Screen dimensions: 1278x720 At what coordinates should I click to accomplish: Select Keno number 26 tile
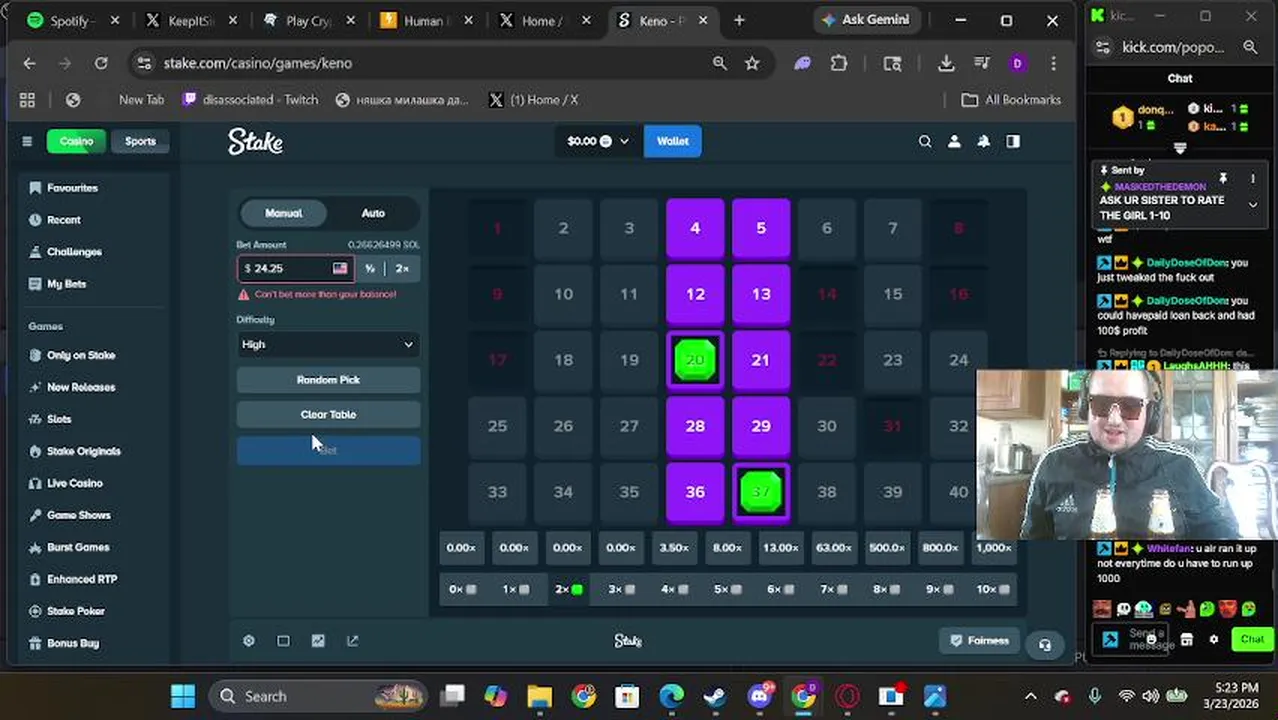[563, 426]
